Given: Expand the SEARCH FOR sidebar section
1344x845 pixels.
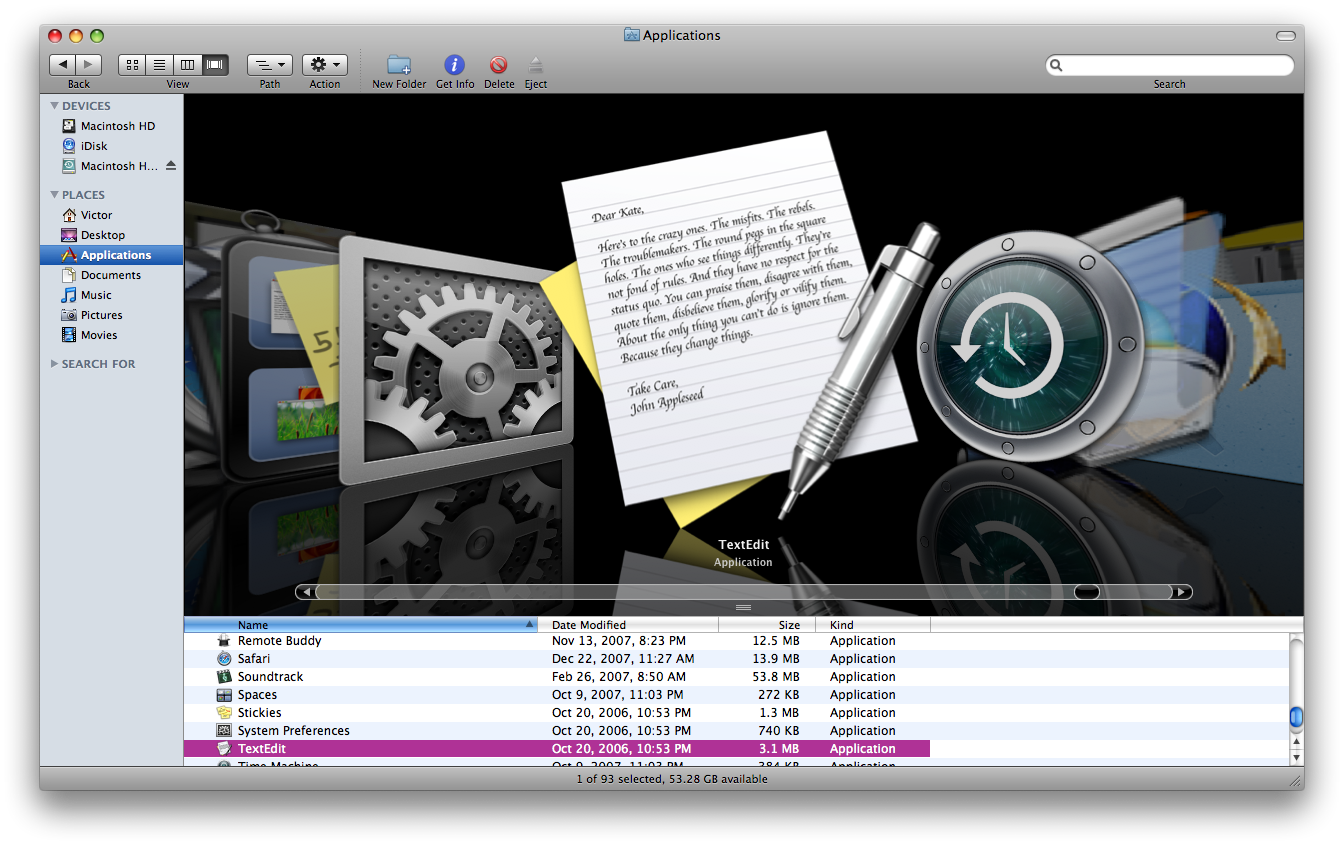Looking at the screenshot, I should (54, 364).
